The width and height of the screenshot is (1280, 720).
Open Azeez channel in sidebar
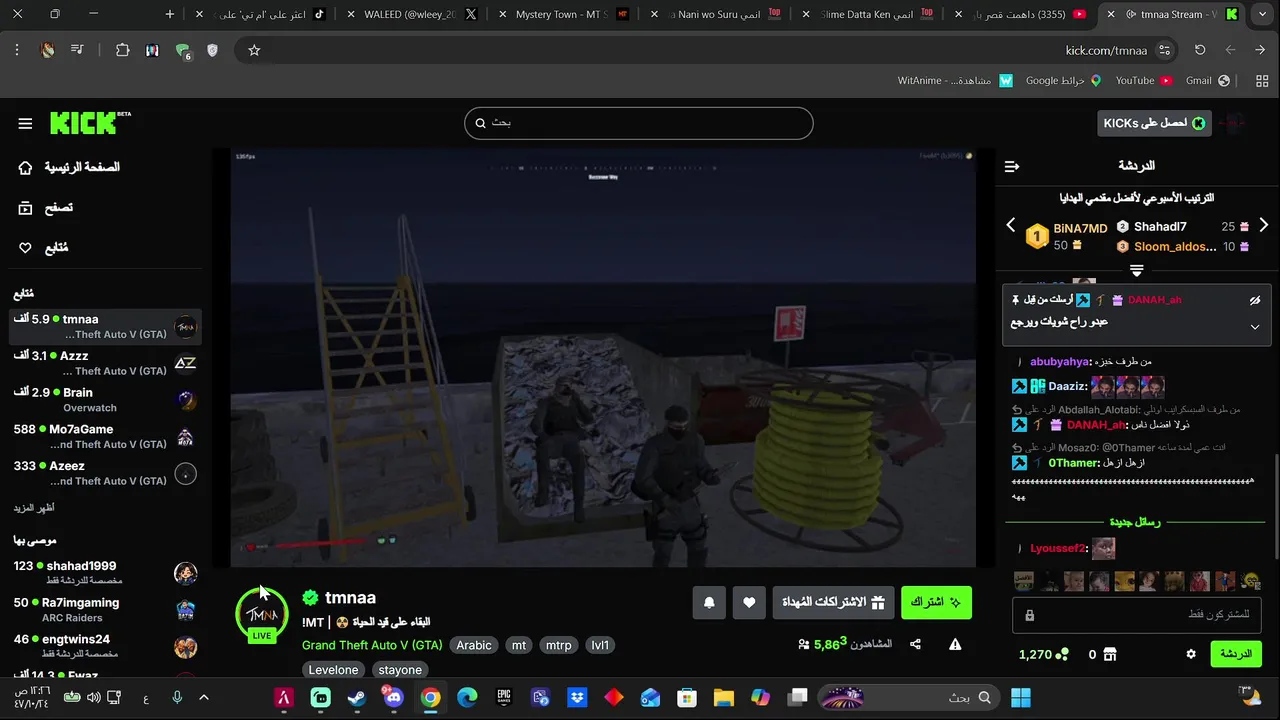pyautogui.click(x=105, y=473)
